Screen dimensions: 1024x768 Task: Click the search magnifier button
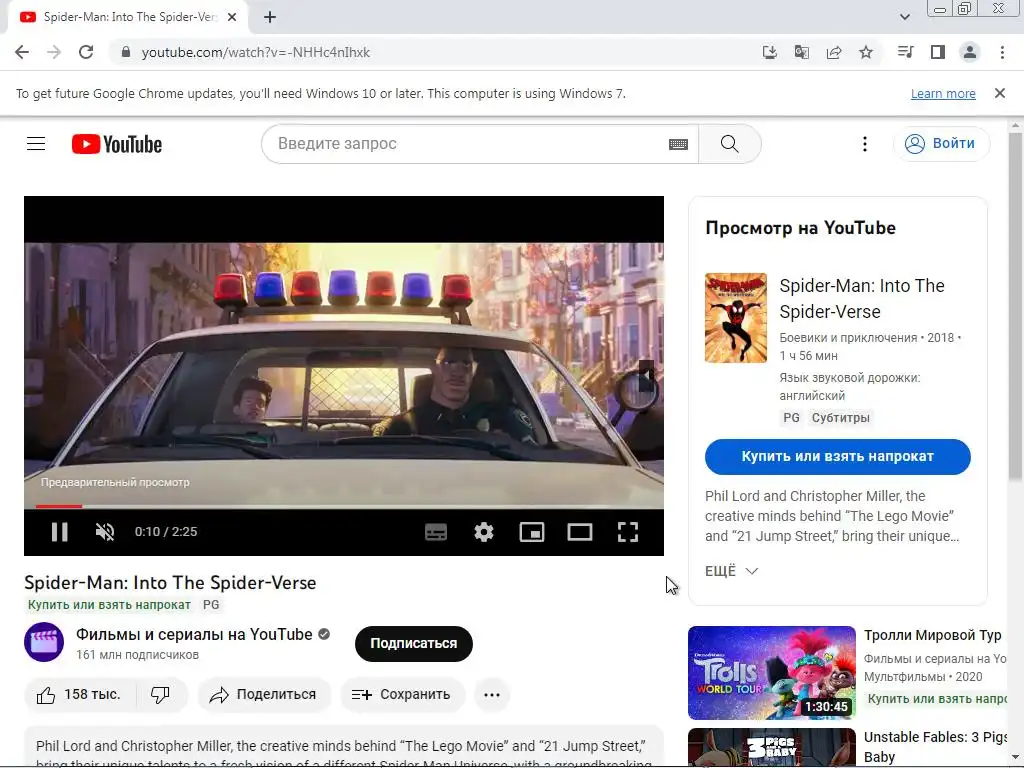pyautogui.click(x=729, y=144)
